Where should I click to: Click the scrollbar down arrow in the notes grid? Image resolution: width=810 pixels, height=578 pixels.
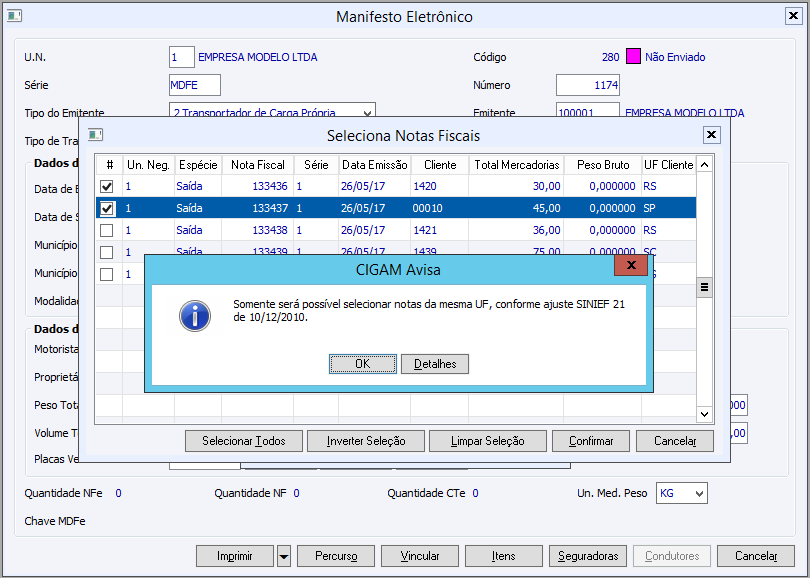(704, 414)
